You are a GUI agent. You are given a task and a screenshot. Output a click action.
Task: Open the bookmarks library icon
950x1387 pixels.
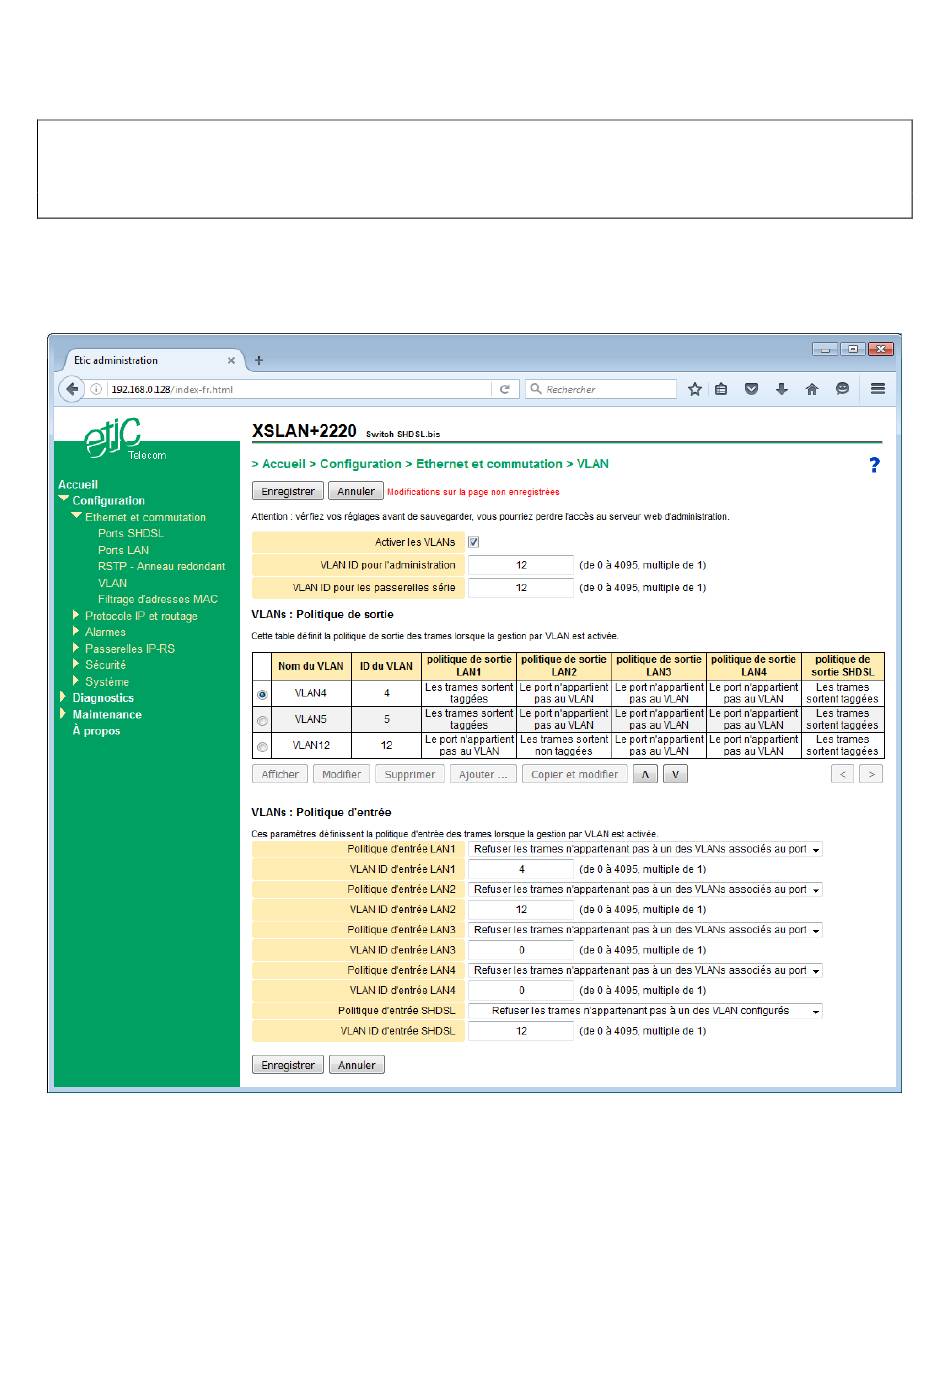coord(721,389)
